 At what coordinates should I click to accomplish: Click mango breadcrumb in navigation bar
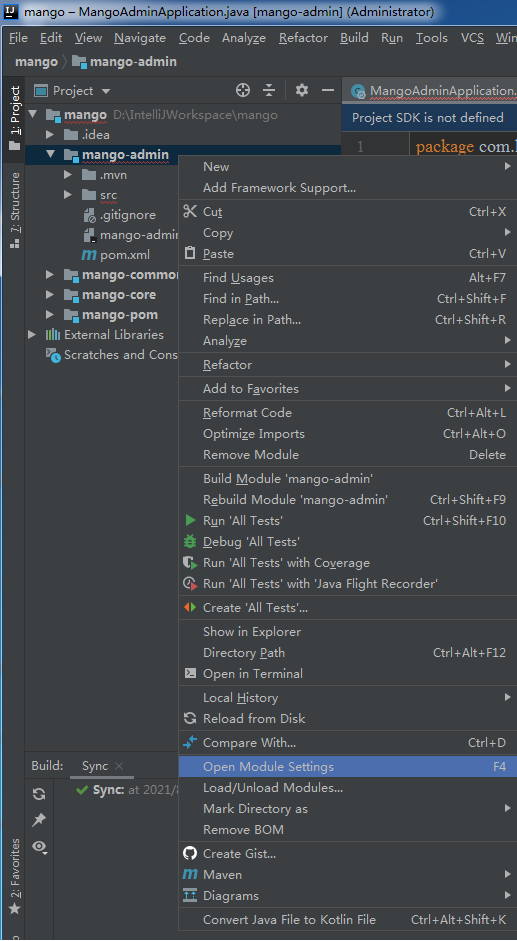(36, 62)
